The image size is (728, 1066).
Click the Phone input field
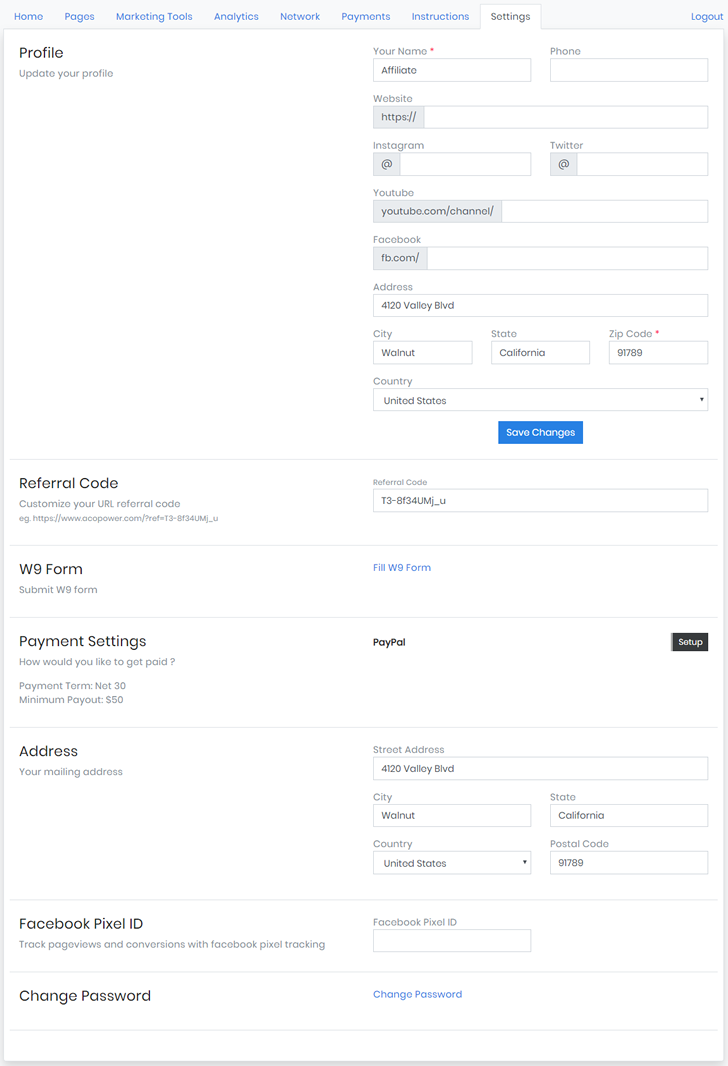point(628,69)
